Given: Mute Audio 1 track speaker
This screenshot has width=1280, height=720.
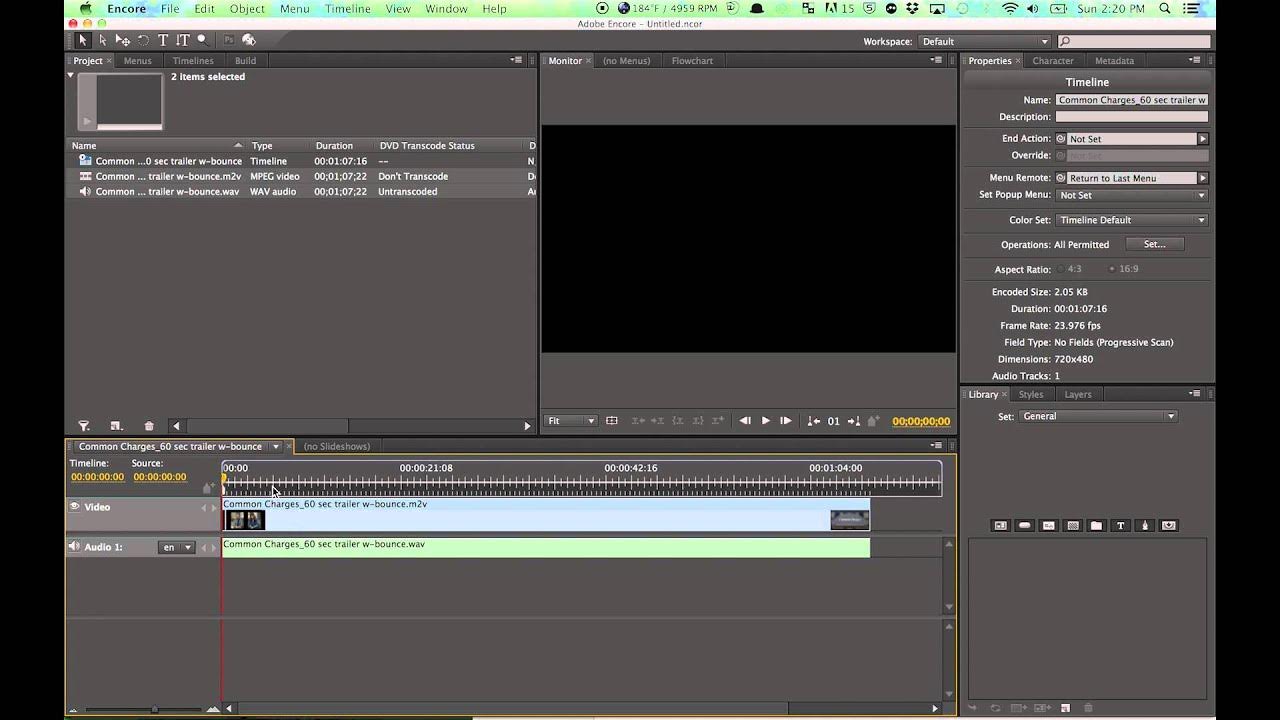Looking at the screenshot, I should tap(74, 547).
